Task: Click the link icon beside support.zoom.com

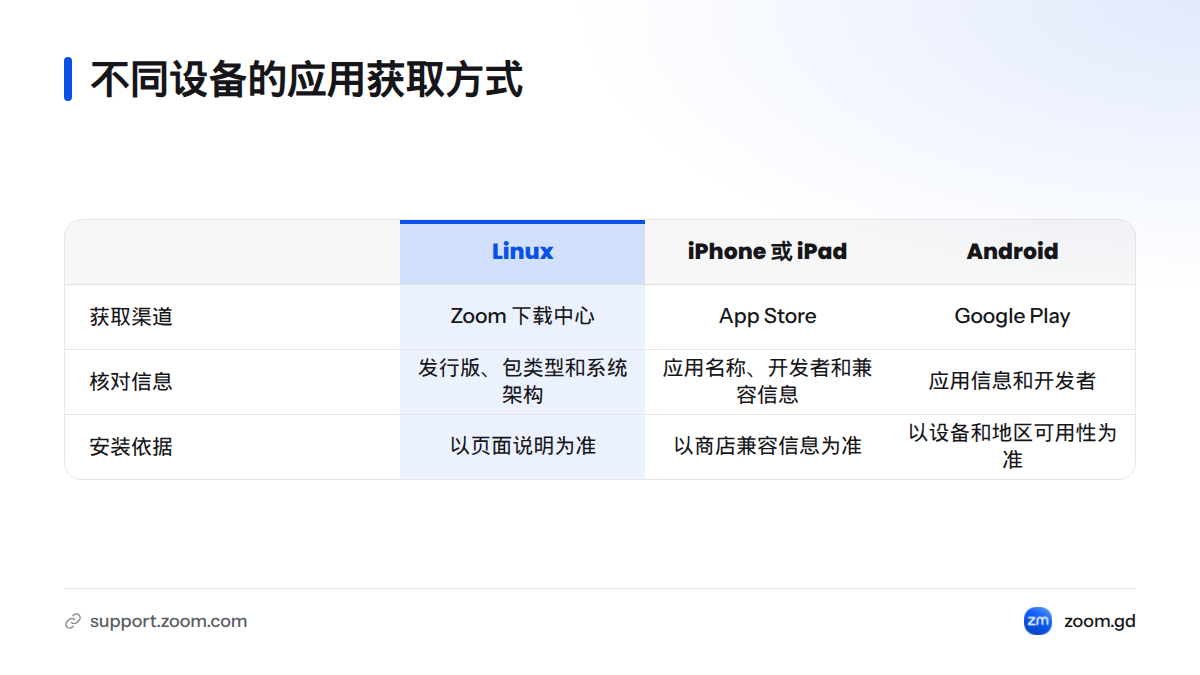Action: [x=72, y=621]
